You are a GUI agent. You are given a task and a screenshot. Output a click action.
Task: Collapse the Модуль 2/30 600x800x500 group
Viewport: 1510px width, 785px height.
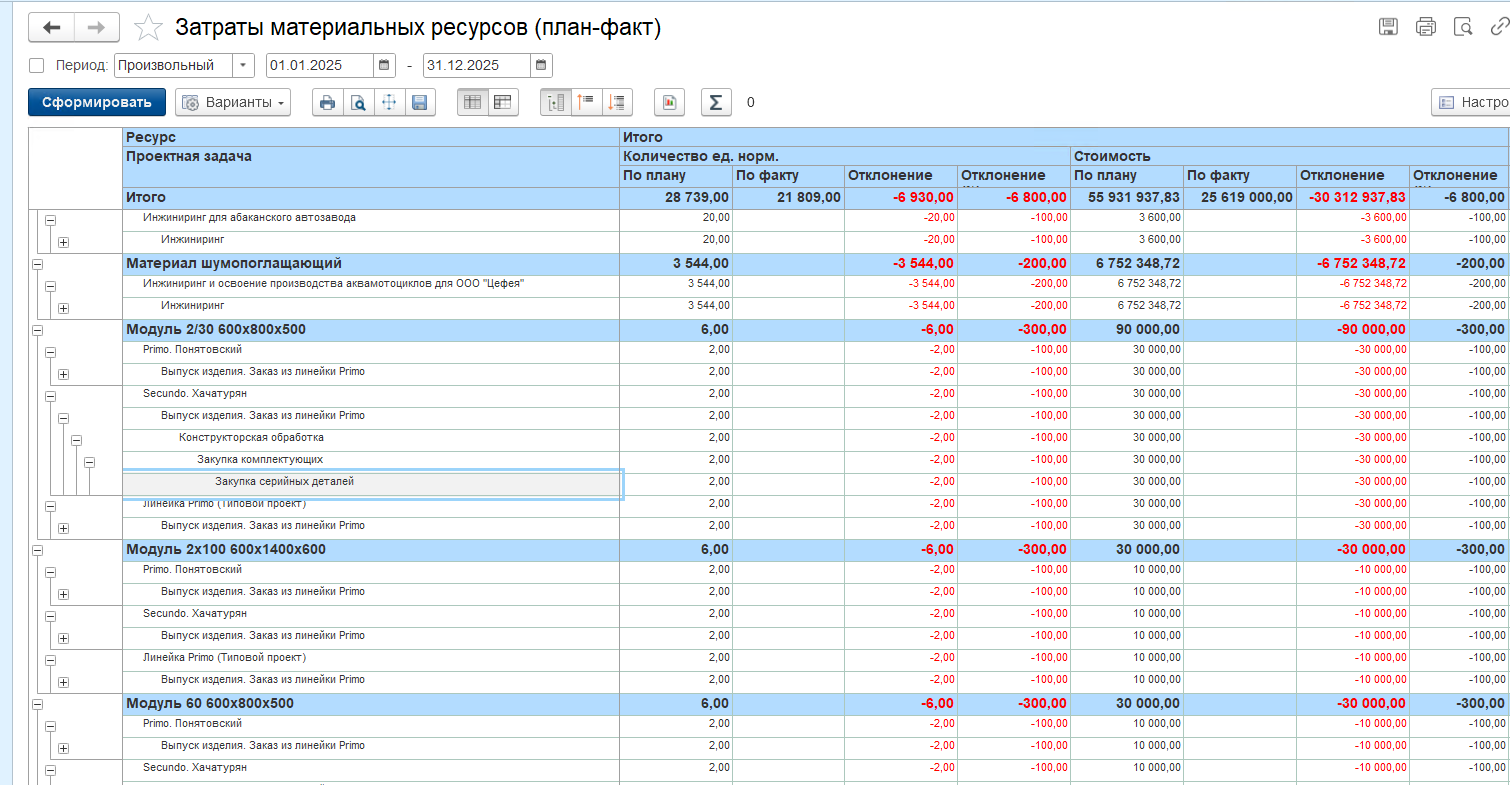(x=37, y=330)
